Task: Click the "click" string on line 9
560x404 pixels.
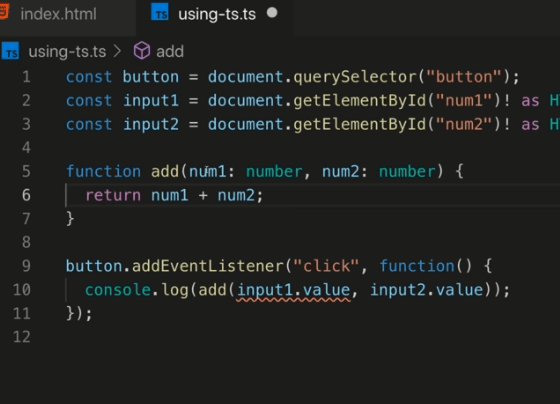Action: coord(326,266)
